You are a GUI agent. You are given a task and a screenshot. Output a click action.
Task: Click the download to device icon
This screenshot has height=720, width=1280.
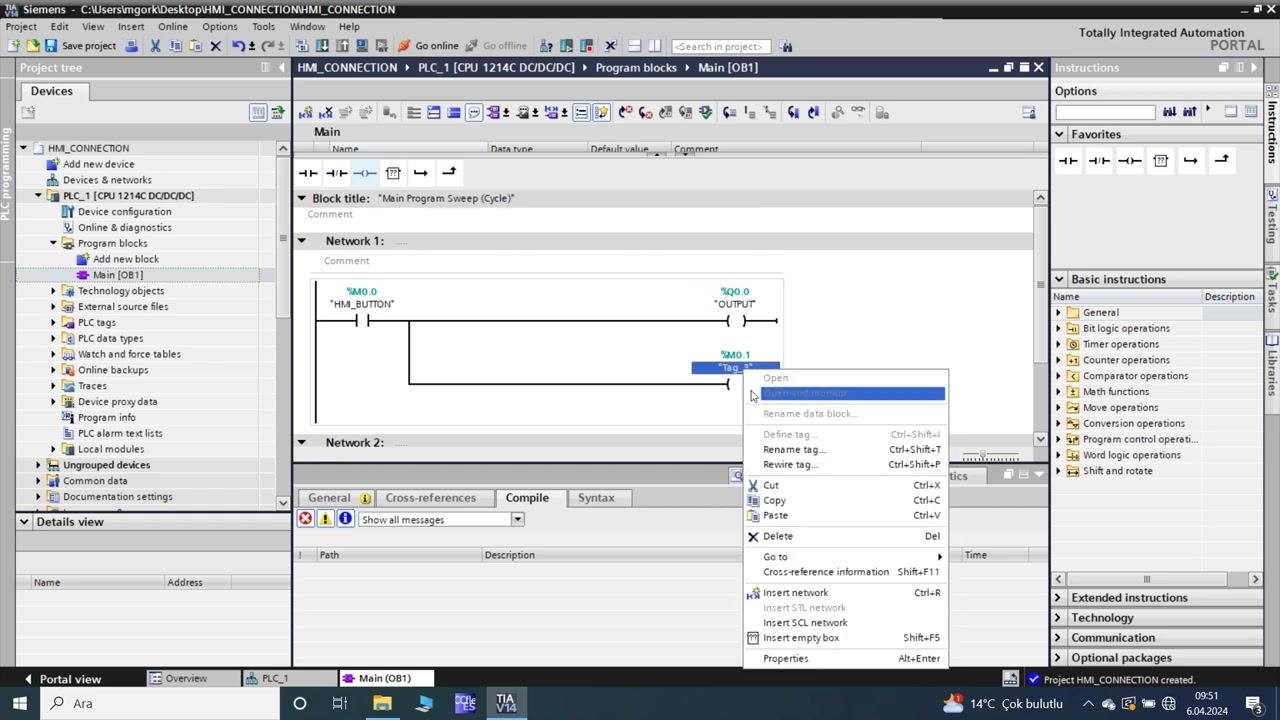click(322, 46)
